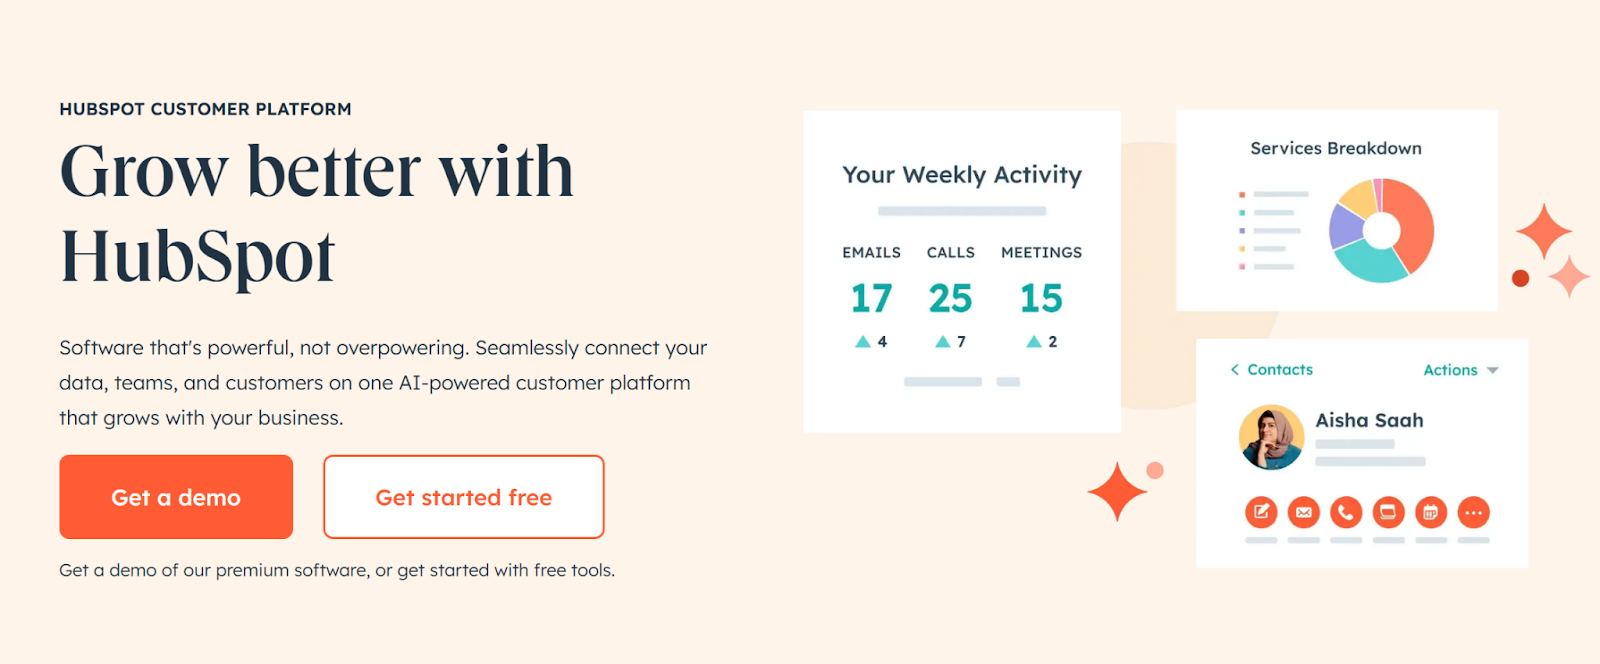Click the Emails count number 17

pyautogui.click(x=871, y=298)
